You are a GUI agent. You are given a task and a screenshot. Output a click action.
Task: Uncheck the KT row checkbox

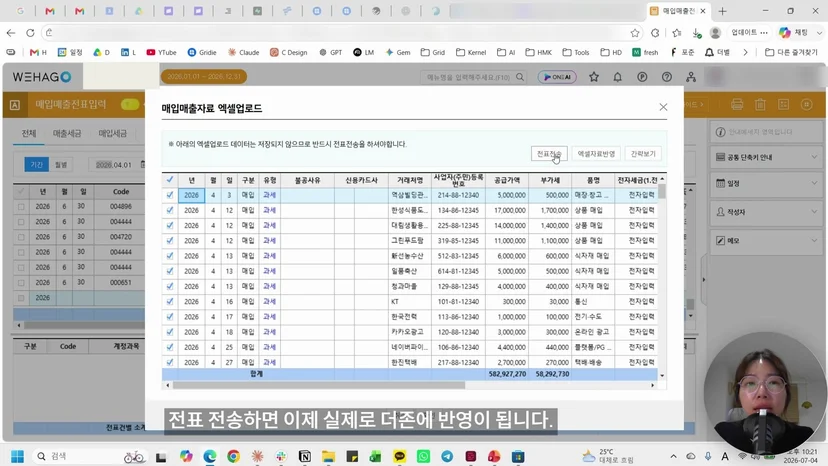pos(170,302)
